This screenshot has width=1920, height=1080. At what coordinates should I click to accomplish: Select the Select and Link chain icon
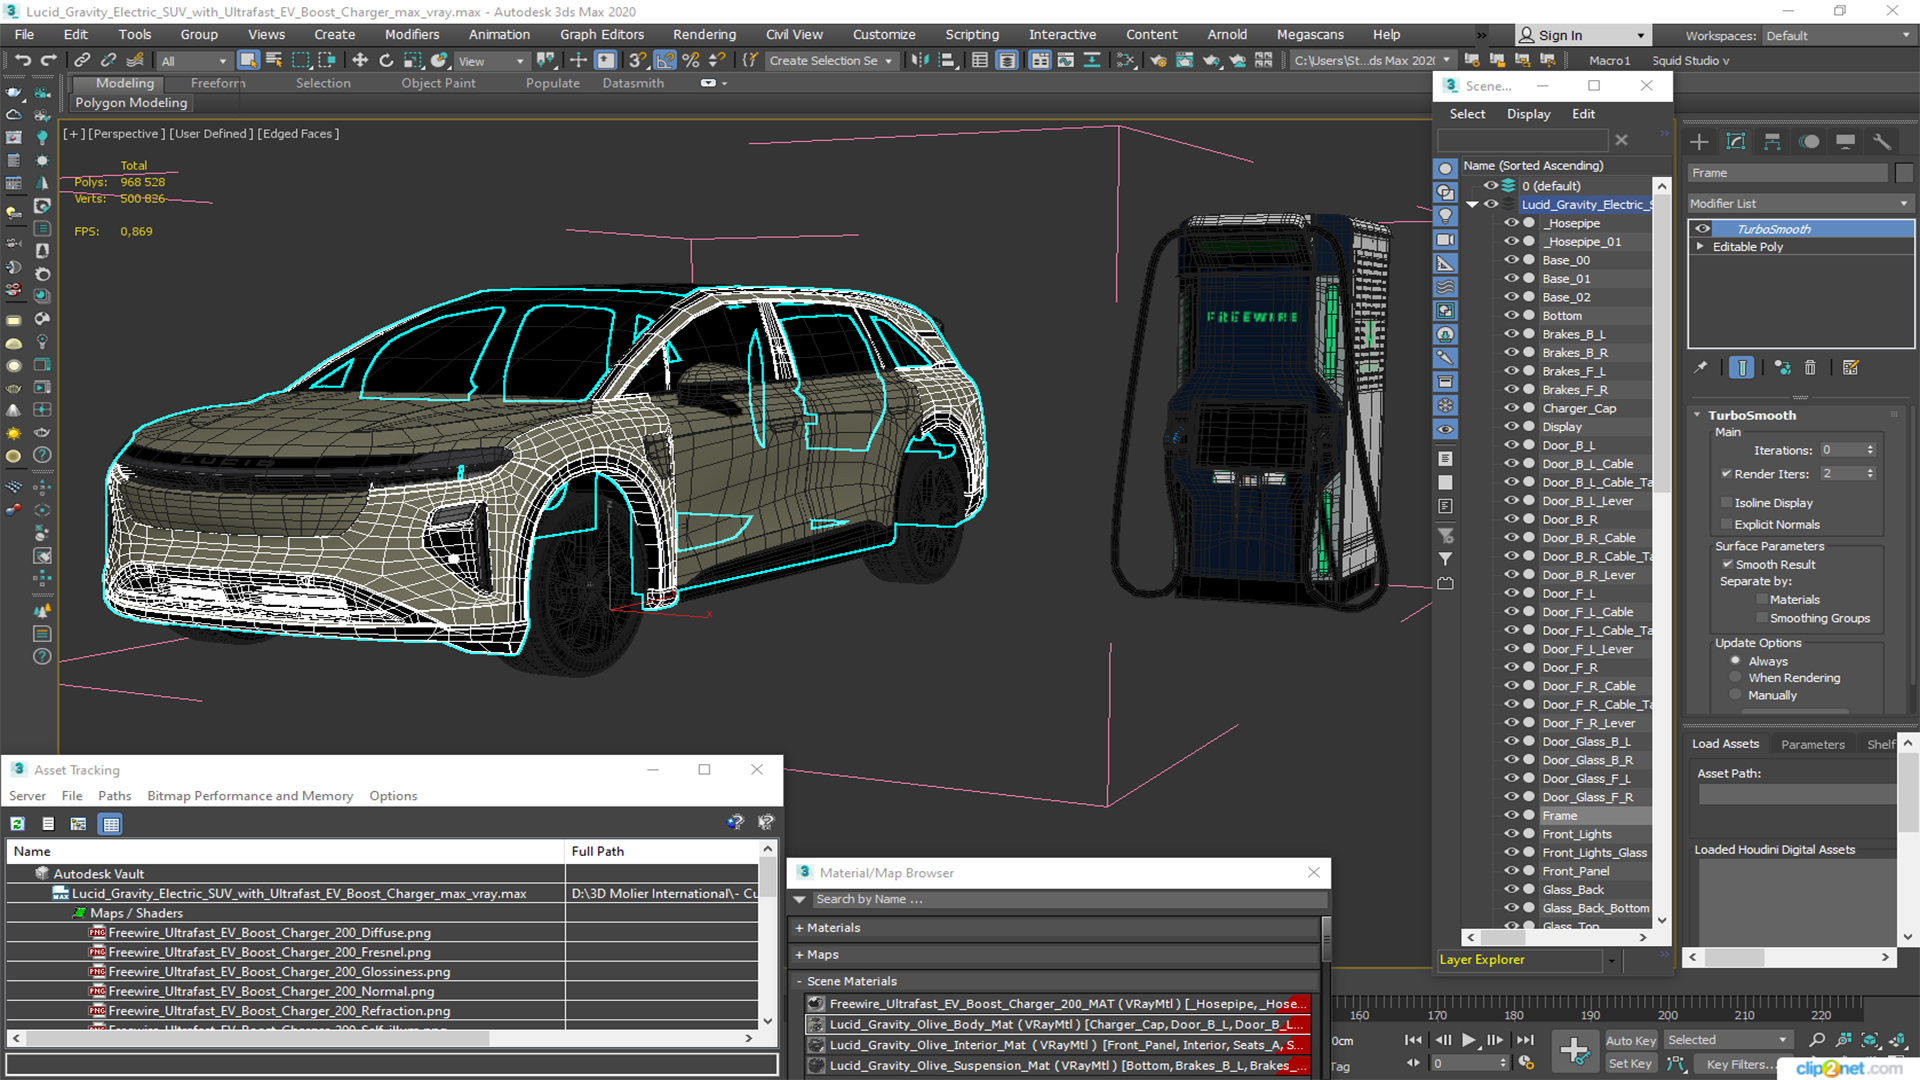coord(82,60)
